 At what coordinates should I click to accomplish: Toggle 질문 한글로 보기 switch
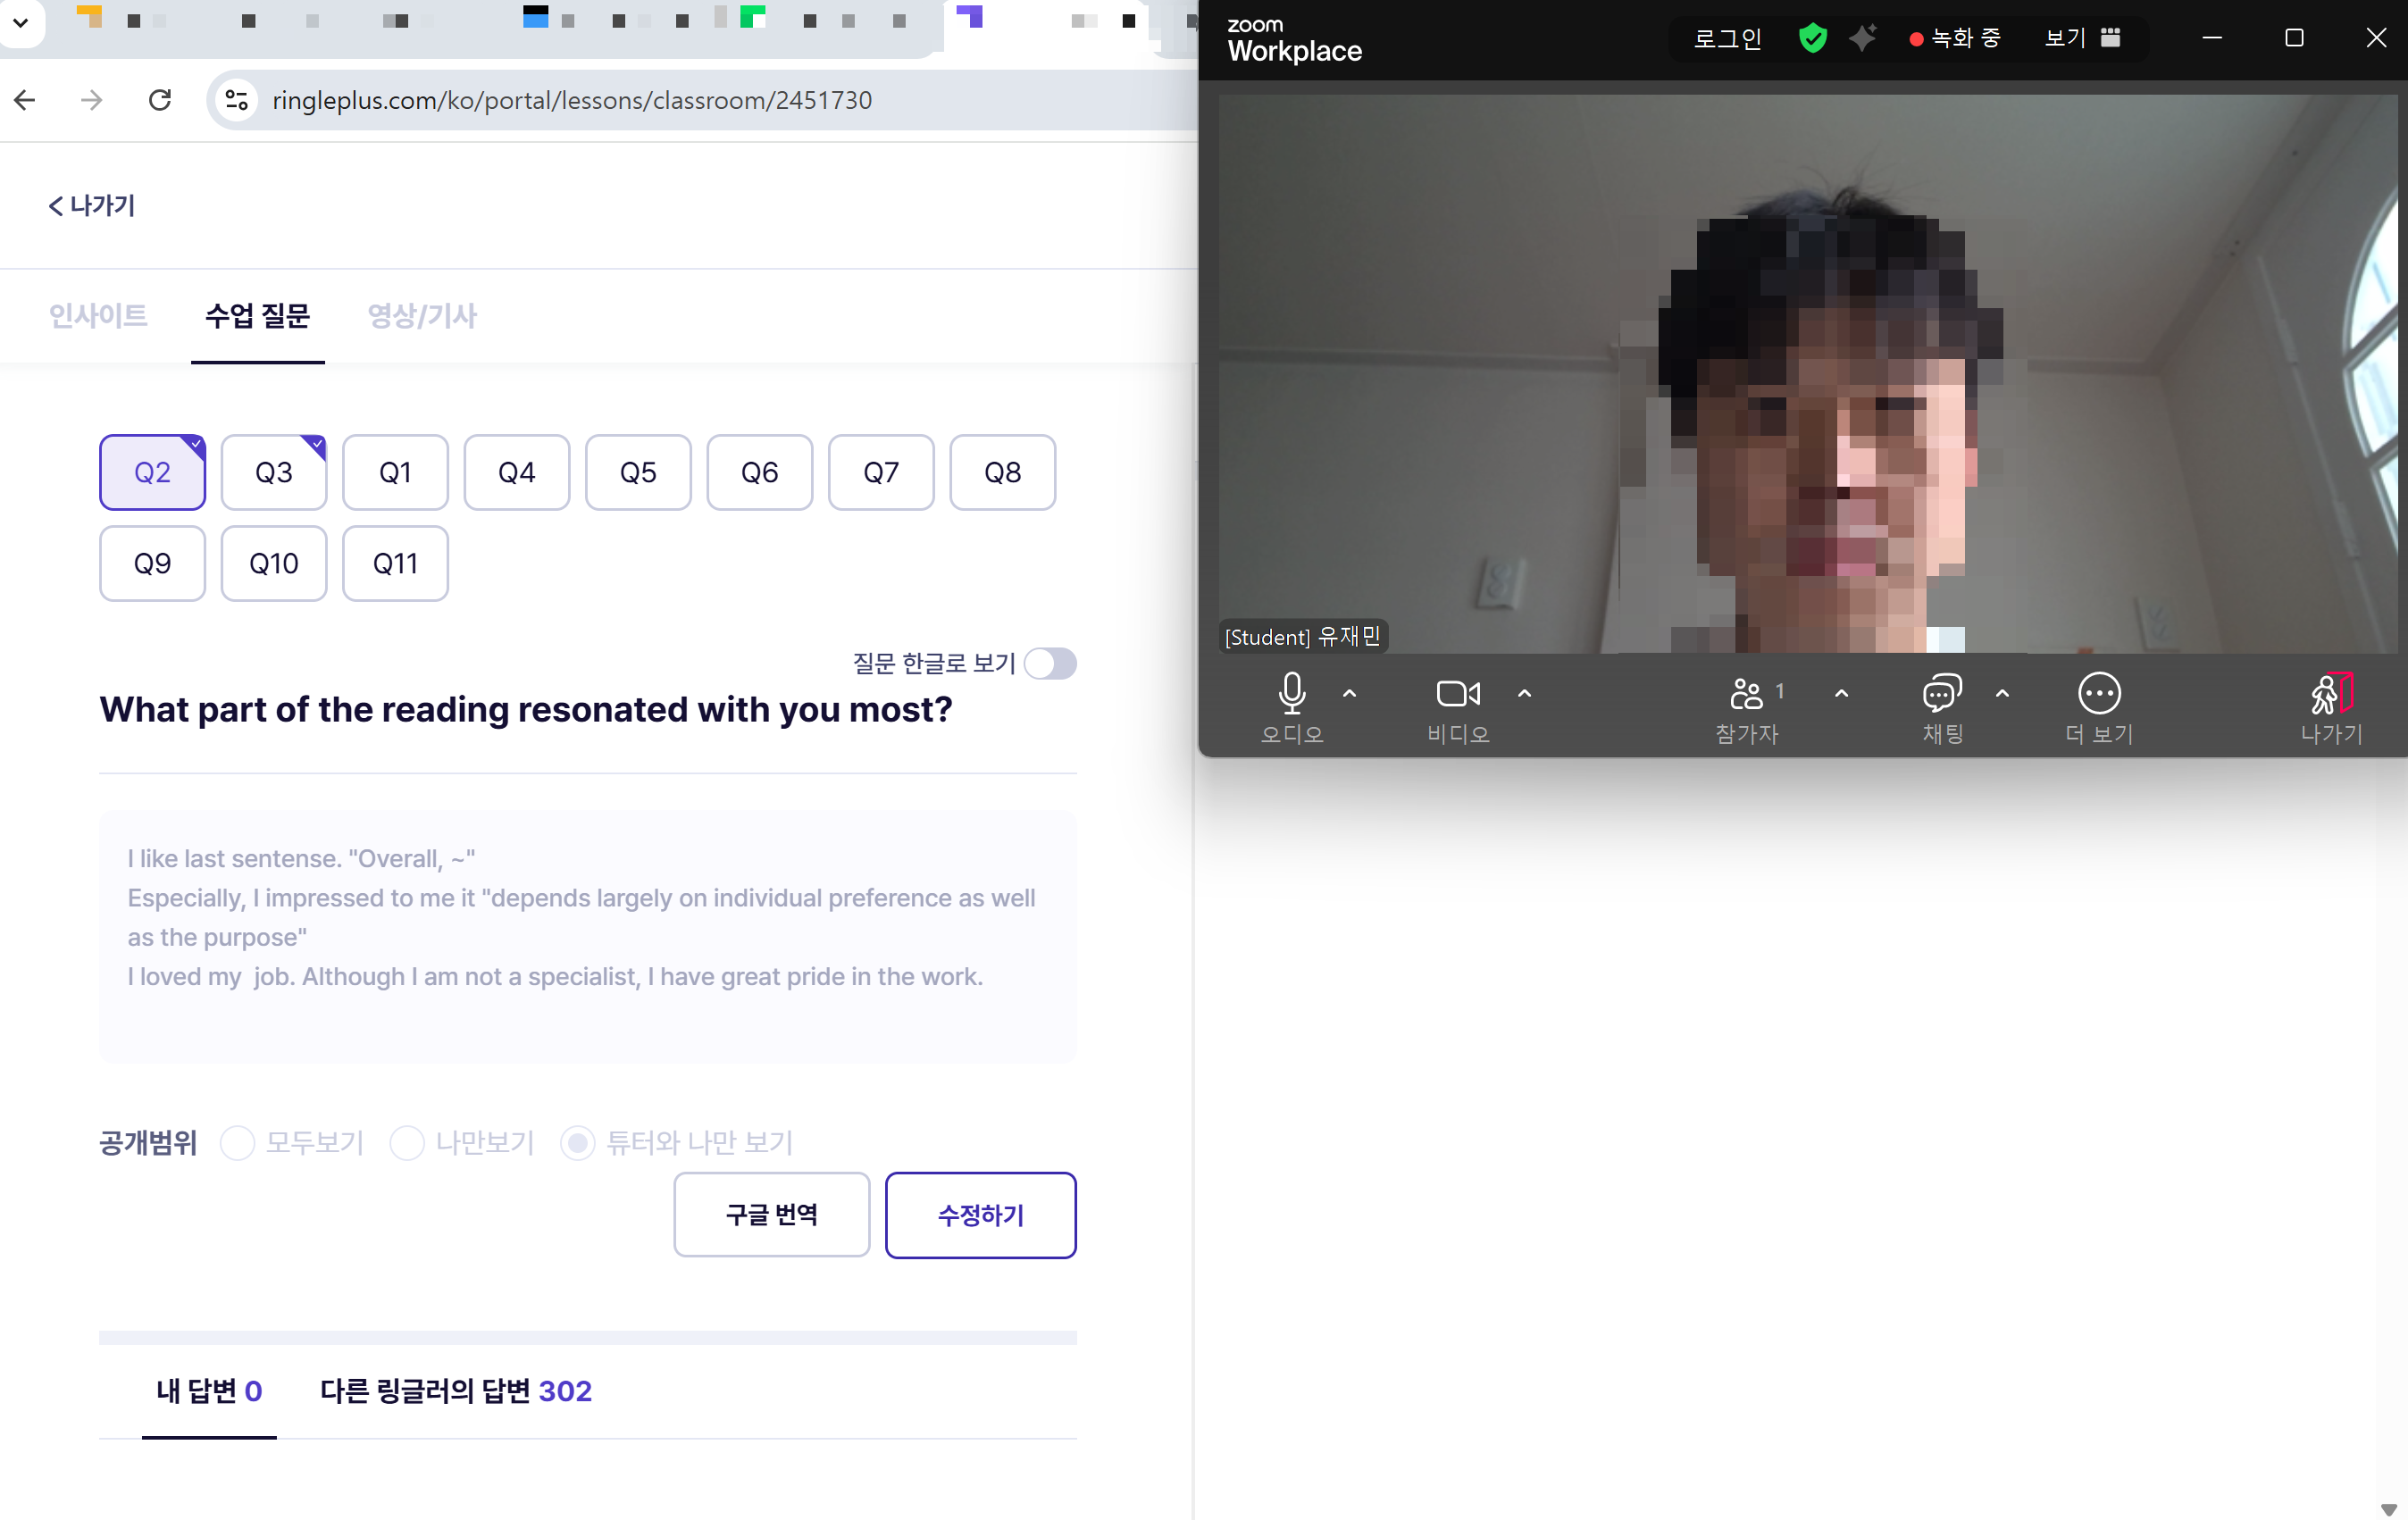click(1050, 664)
